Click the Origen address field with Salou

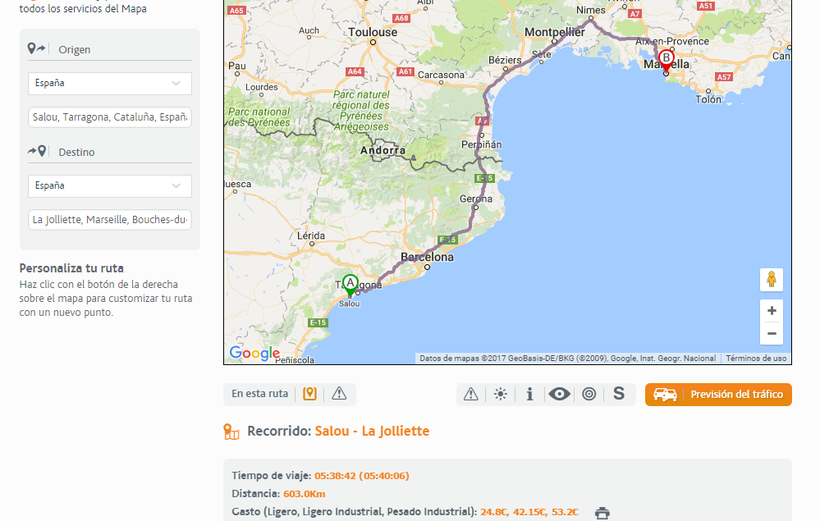[x=110, y=117]
